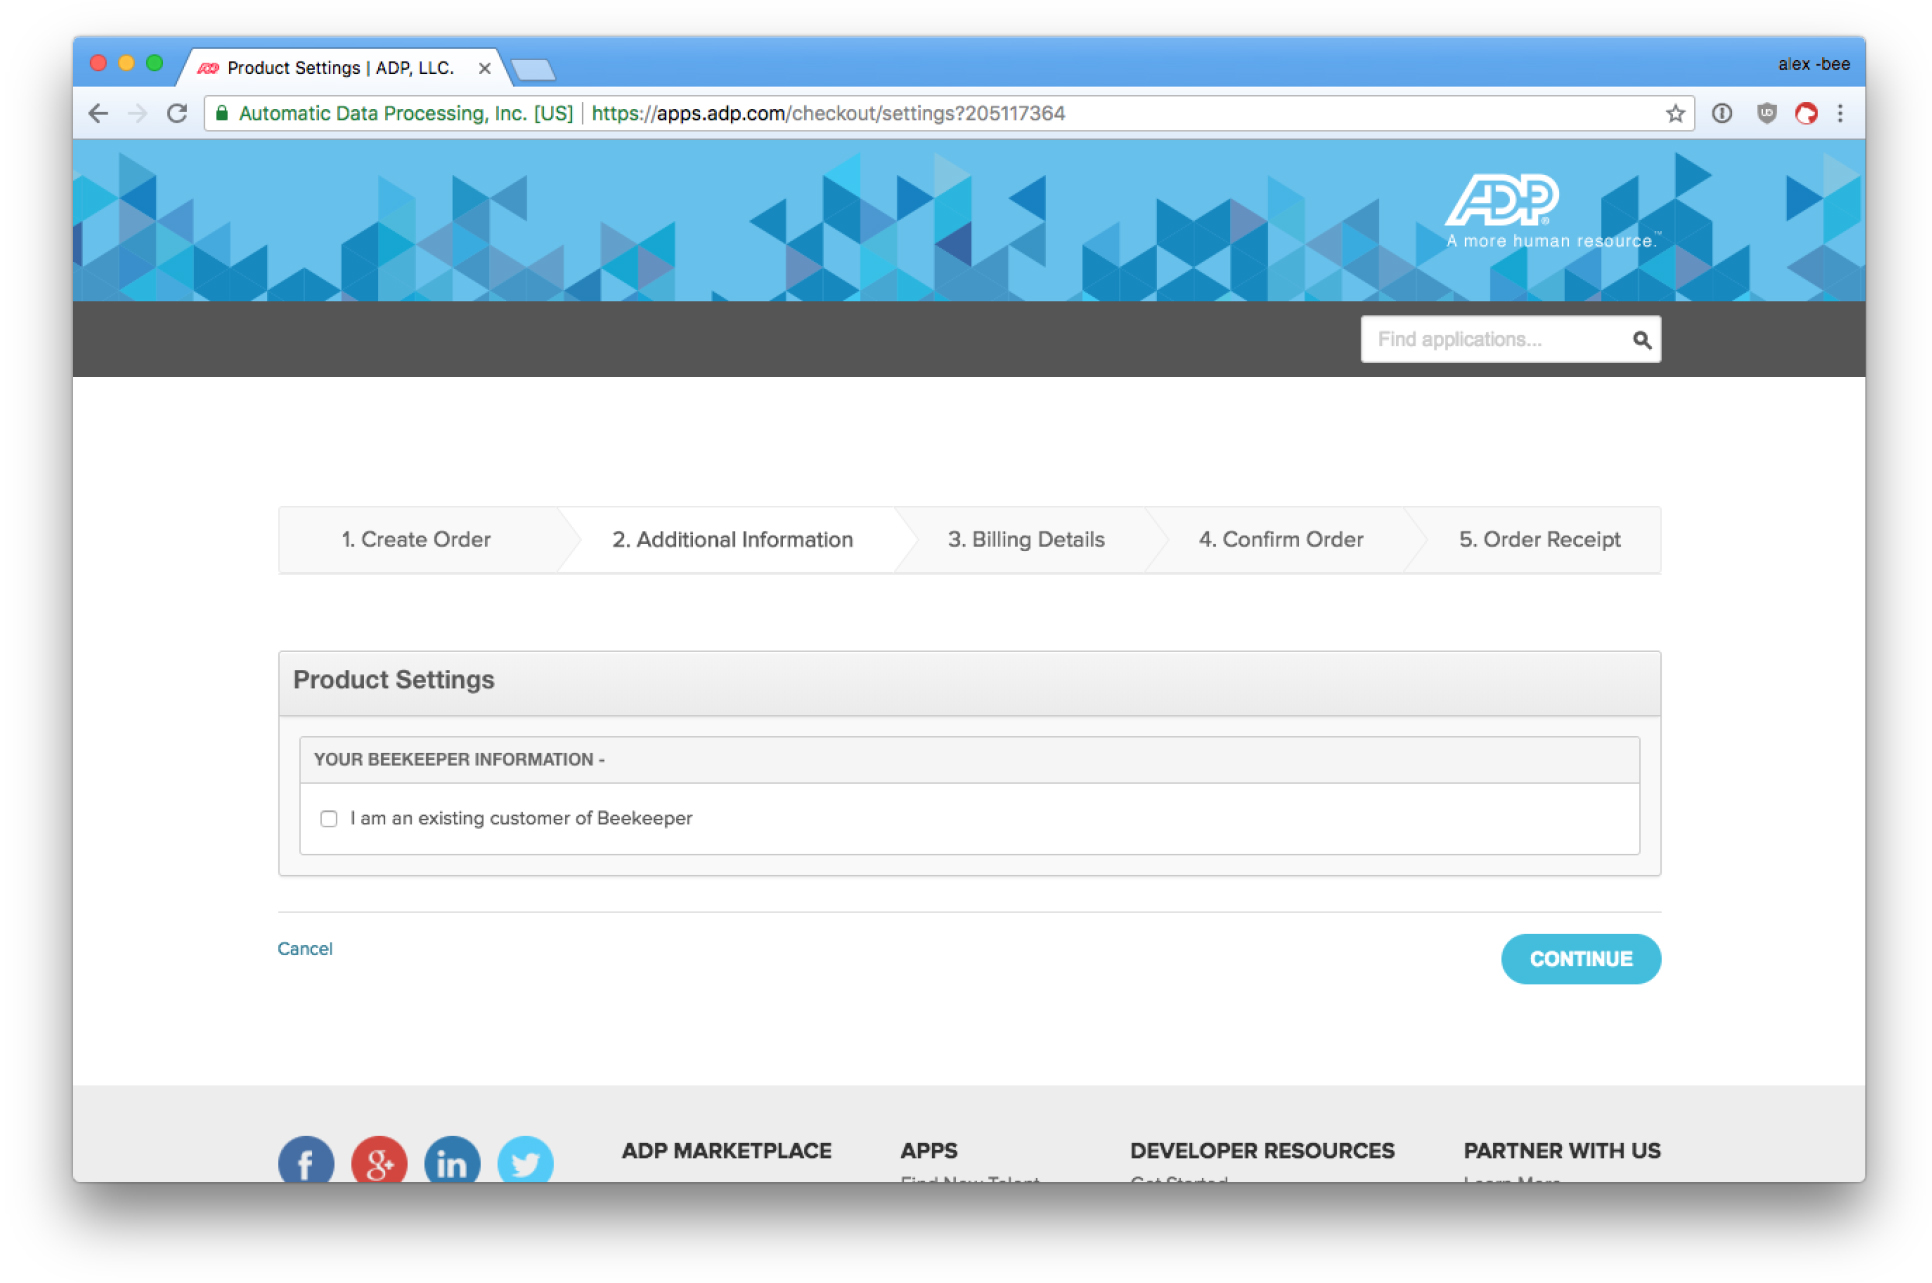Click the 'Product Settings' panel title
Image resolution: width=1932 pixels, height=1283 pixels.
pos(393,680)
